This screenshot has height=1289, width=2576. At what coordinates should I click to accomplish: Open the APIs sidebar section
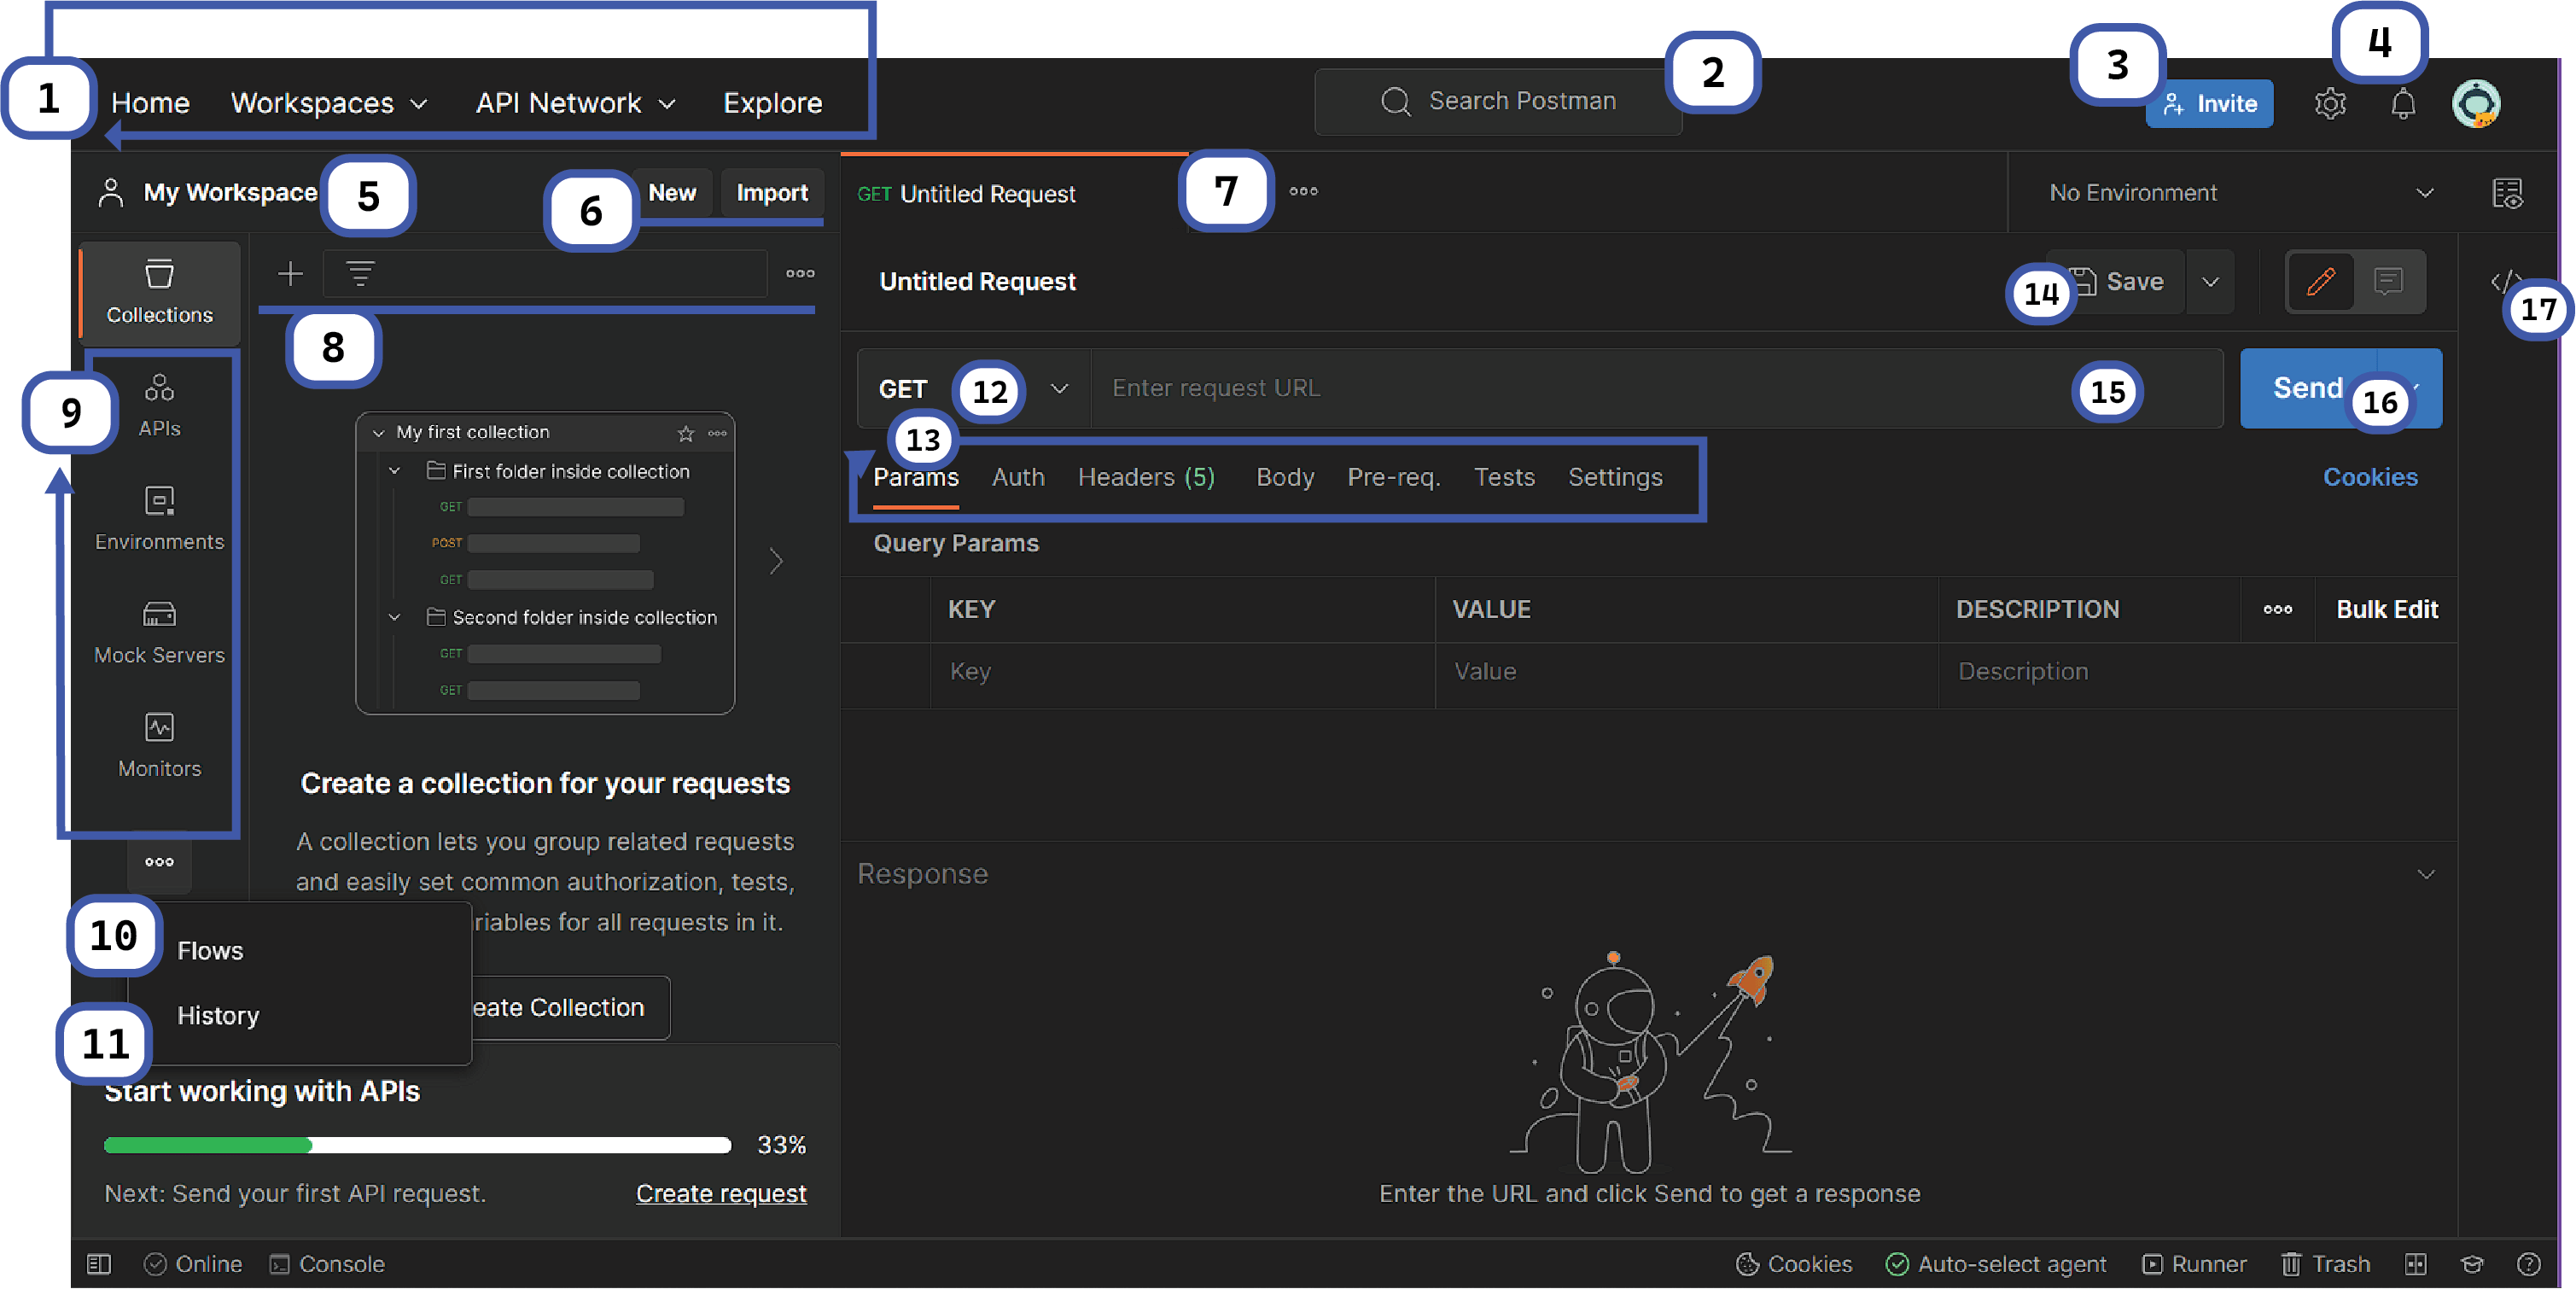(x=160, y=405)
